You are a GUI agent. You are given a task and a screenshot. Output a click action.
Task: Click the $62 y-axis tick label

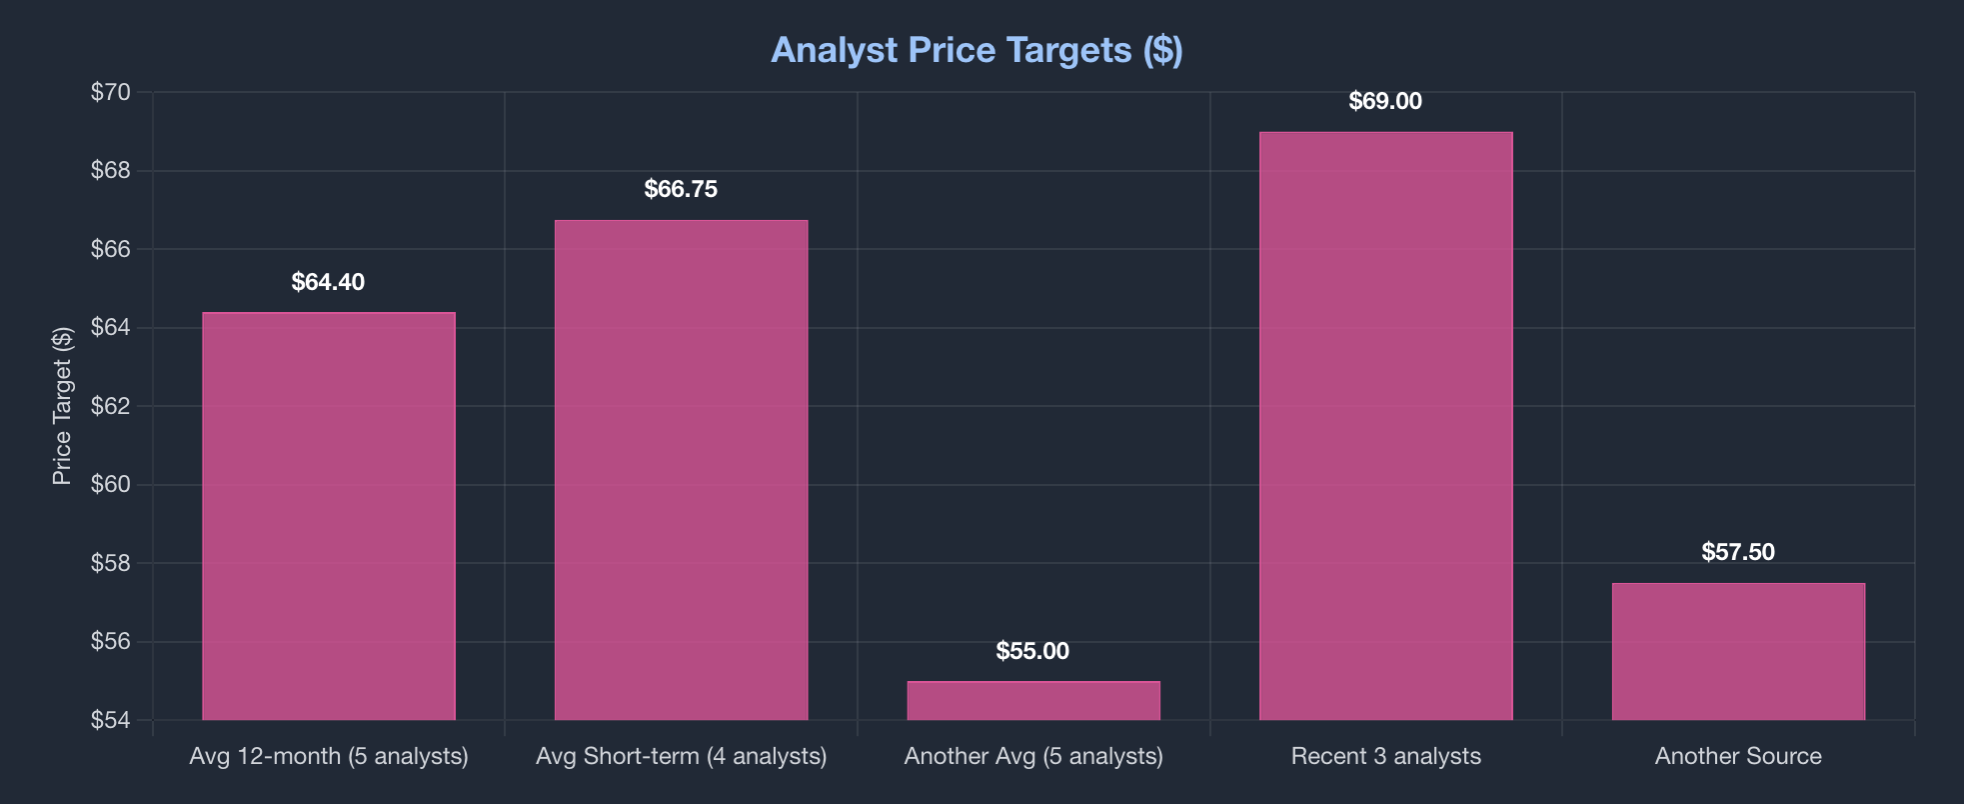(x=110, y=406)
